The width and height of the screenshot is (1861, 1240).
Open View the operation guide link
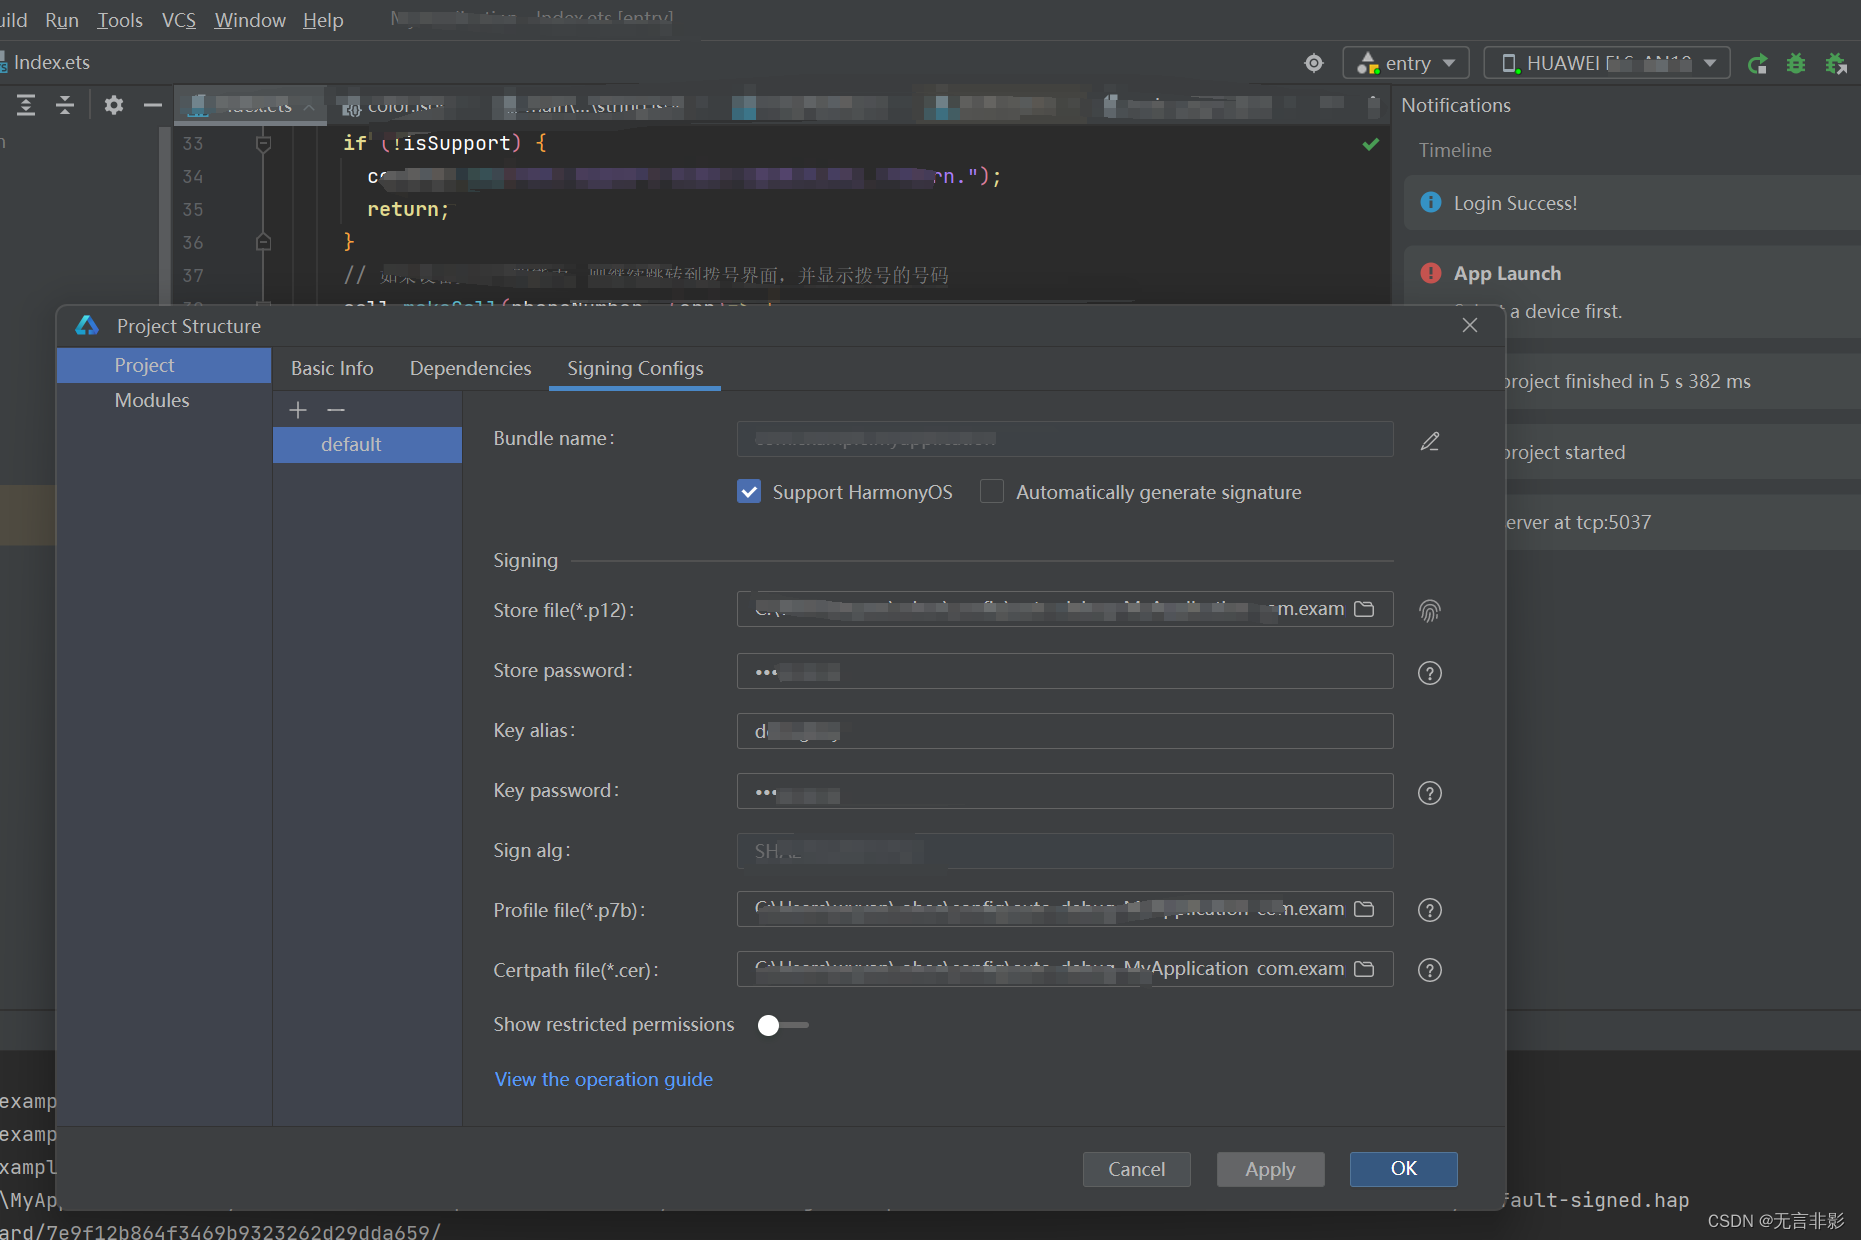[x=604, y=1079]
